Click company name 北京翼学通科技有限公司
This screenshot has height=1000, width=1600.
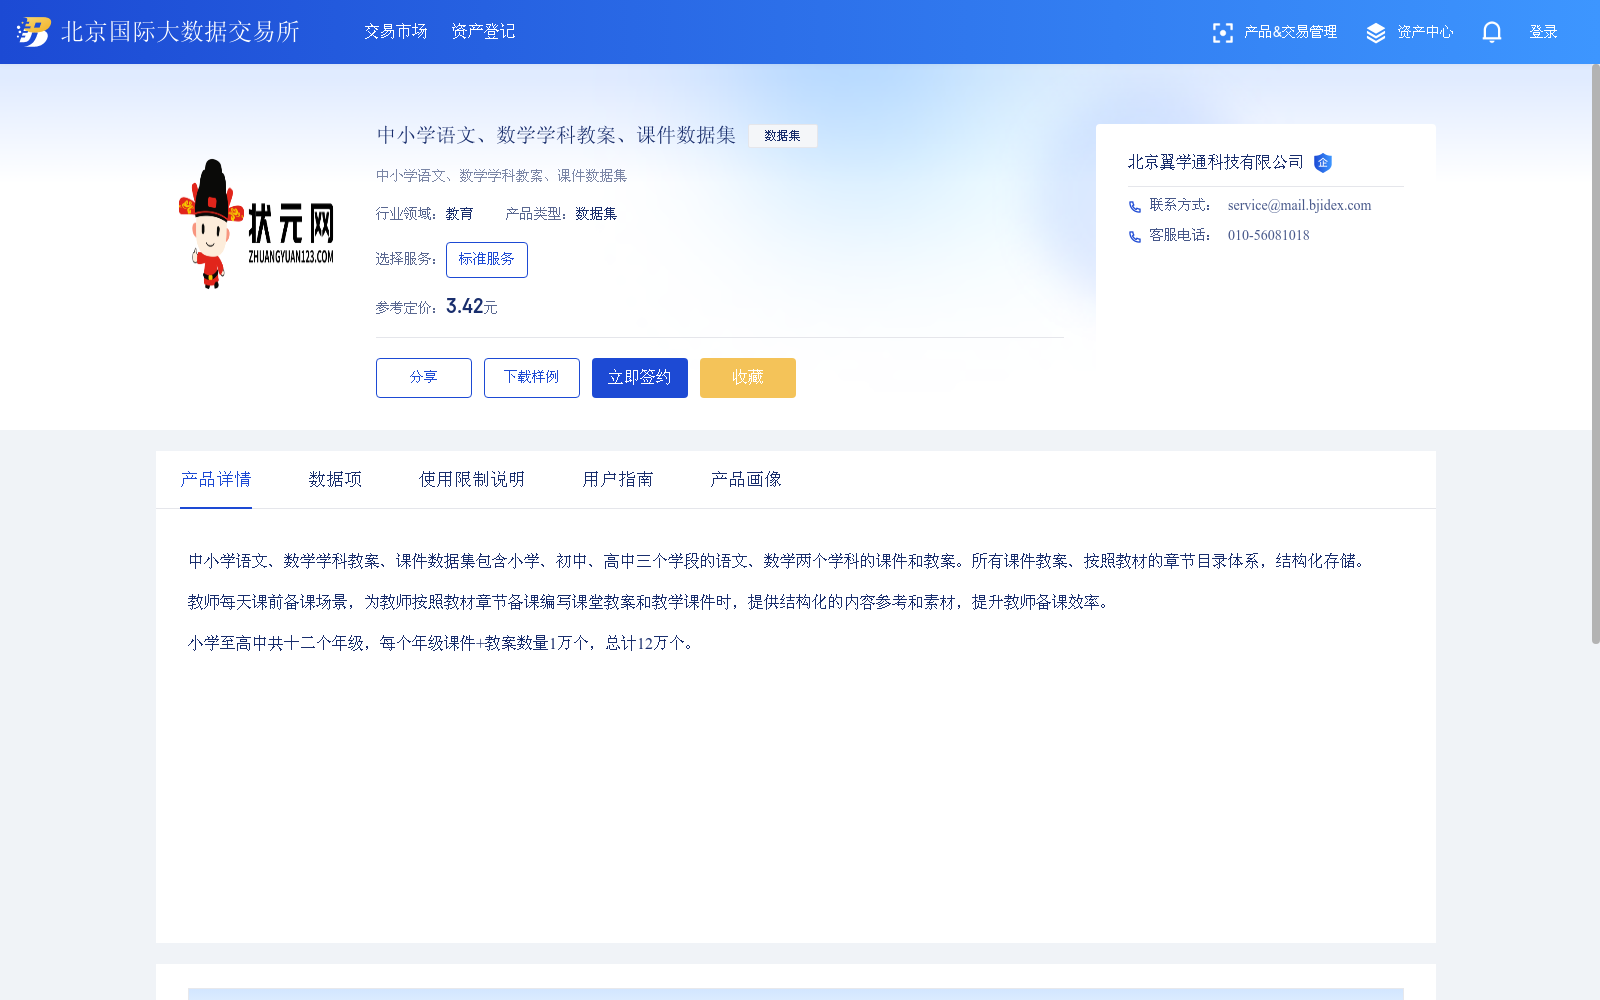[x=1216, y=162]
